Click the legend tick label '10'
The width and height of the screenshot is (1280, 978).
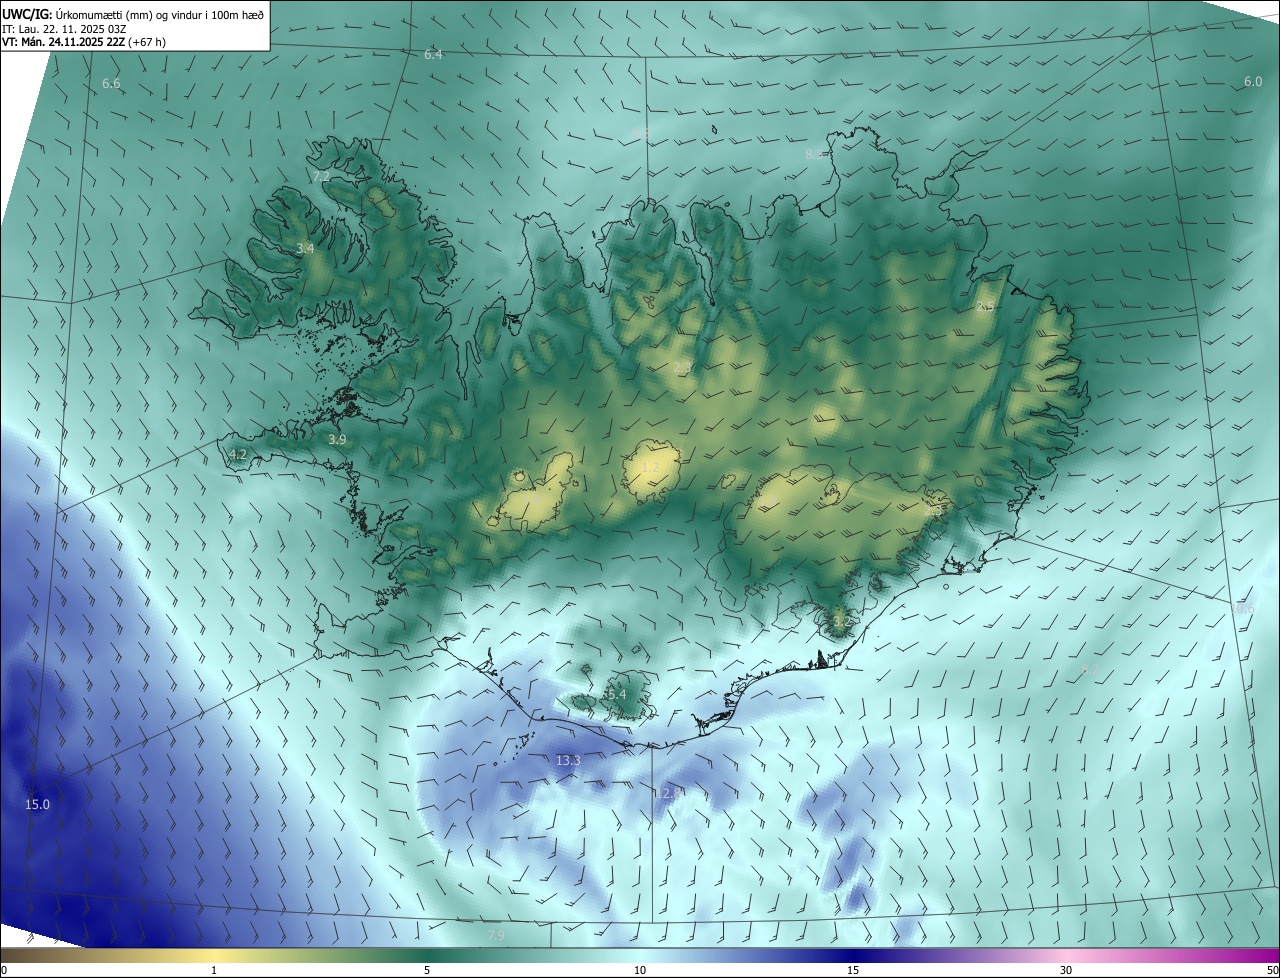(640, 970)
